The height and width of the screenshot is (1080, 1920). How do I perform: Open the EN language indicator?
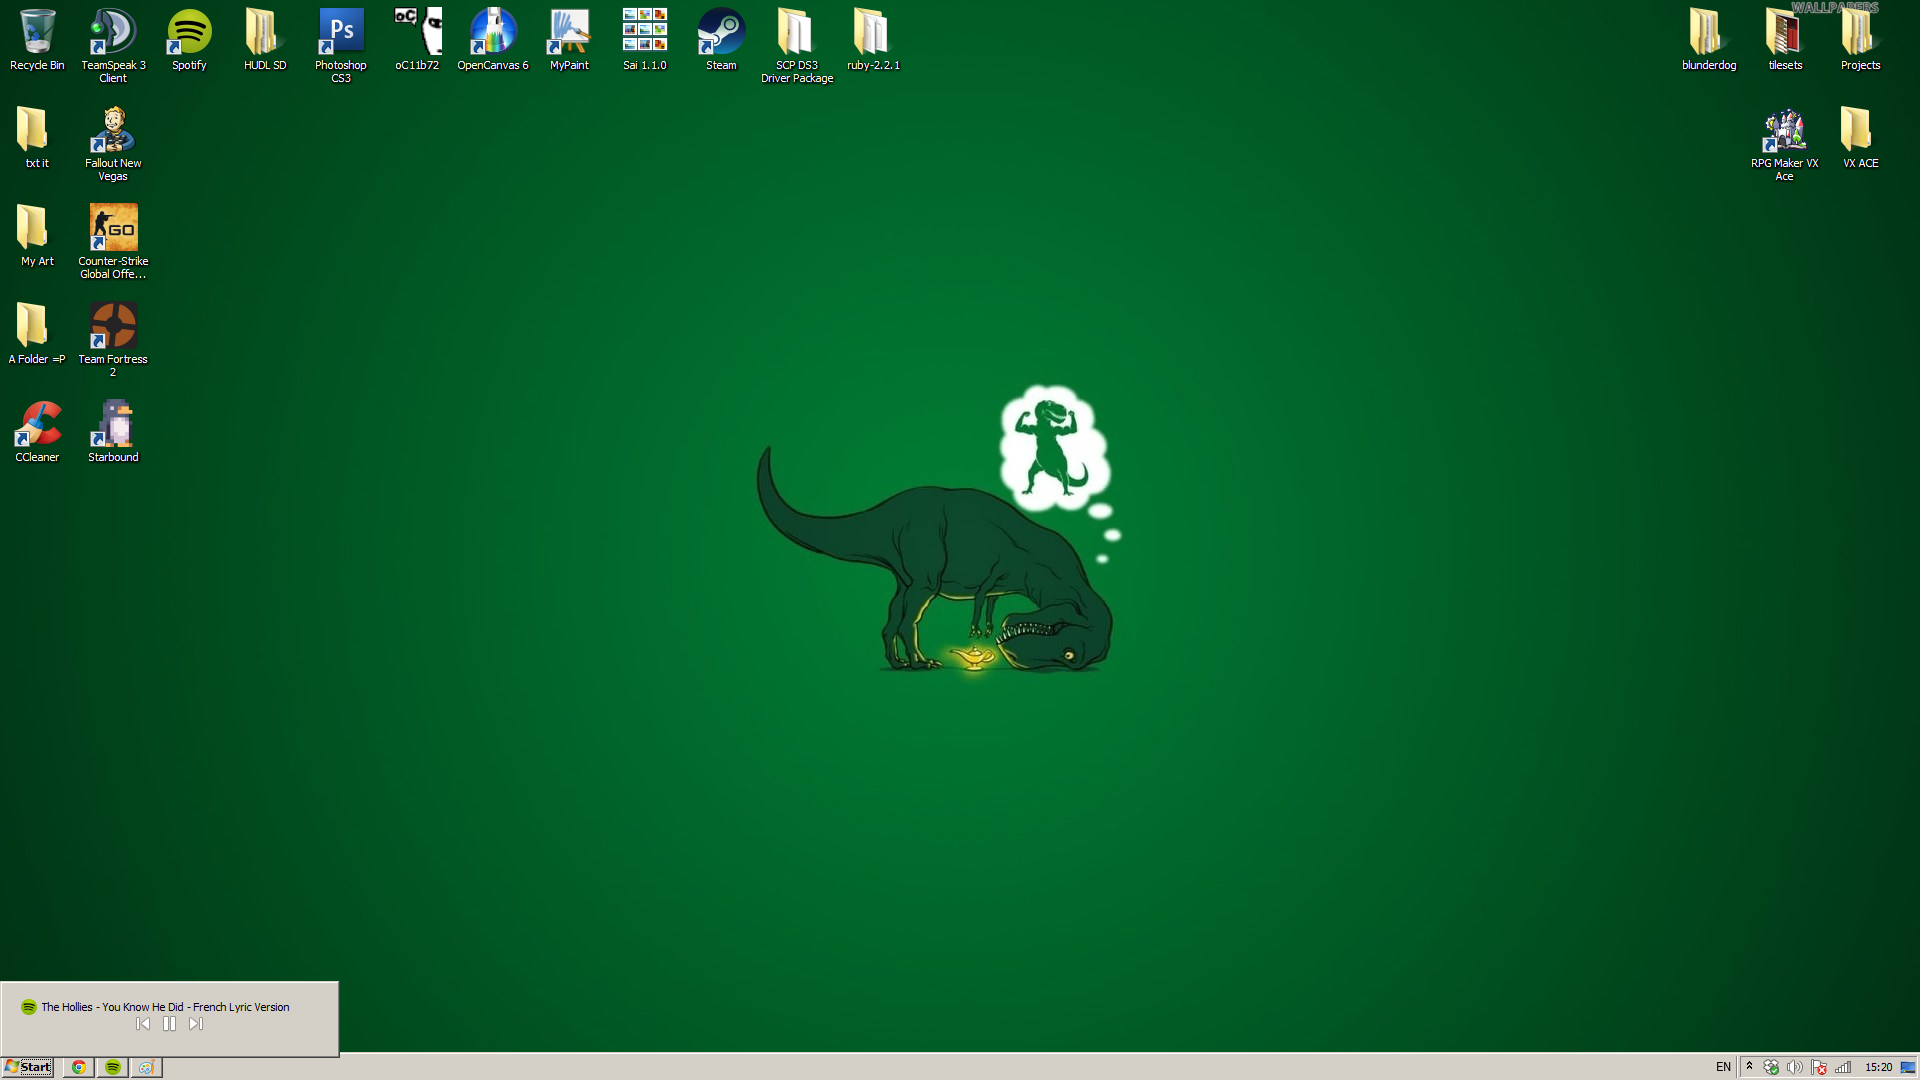pos(1723,1067)
